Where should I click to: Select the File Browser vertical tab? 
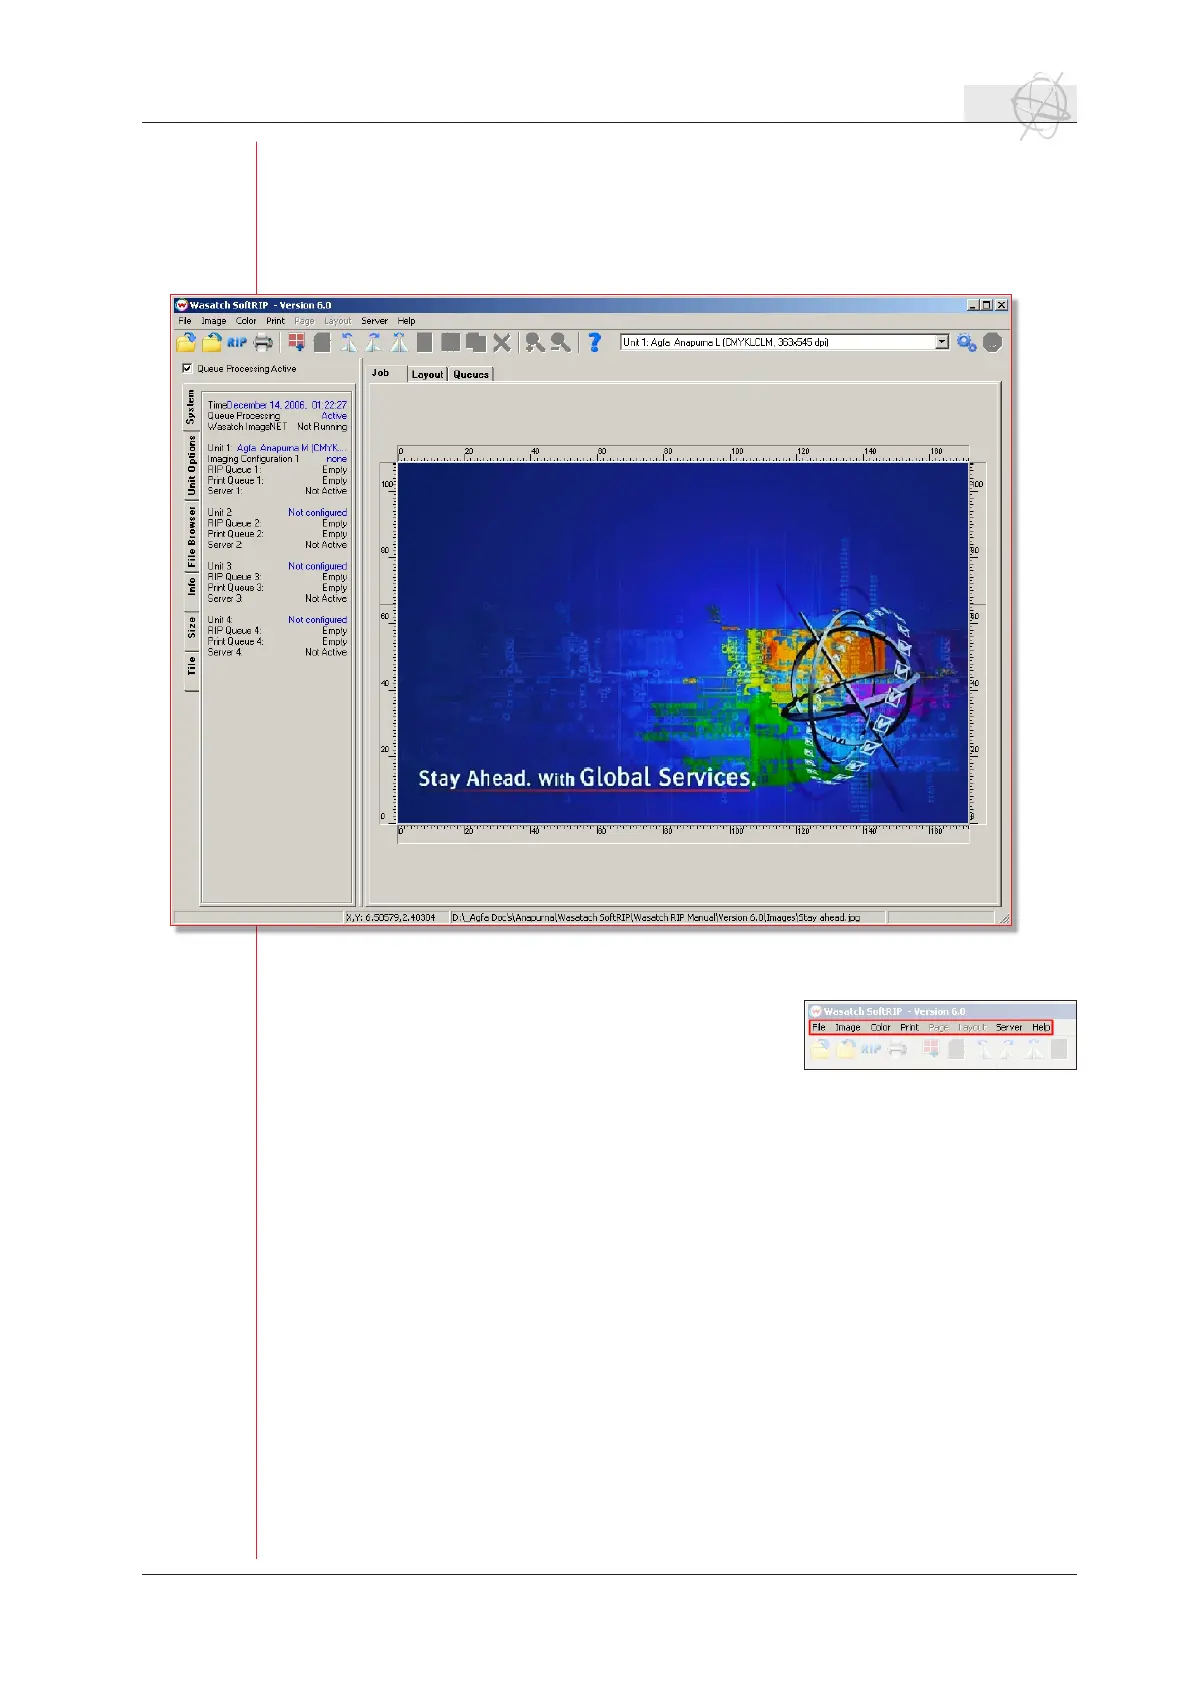(191, 536)
